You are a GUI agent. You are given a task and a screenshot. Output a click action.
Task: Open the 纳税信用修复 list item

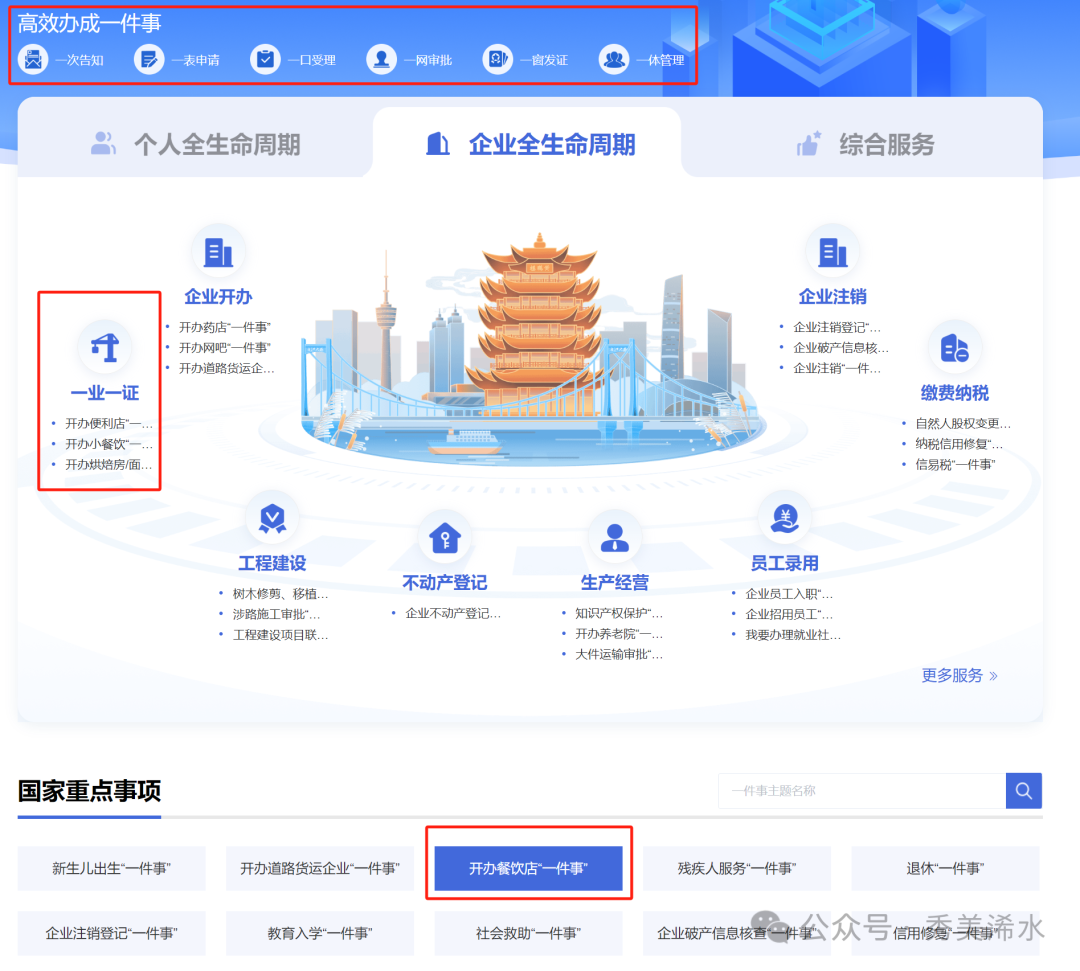tap(959, 444)
